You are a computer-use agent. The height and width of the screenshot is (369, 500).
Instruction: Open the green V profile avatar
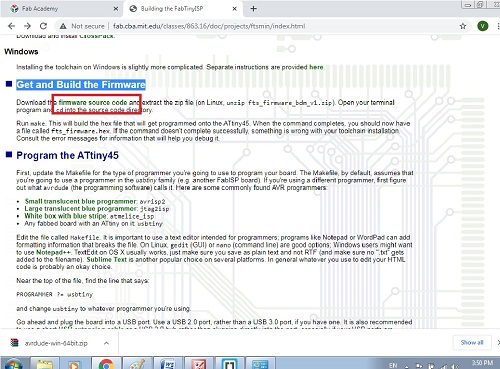(482, 26)
